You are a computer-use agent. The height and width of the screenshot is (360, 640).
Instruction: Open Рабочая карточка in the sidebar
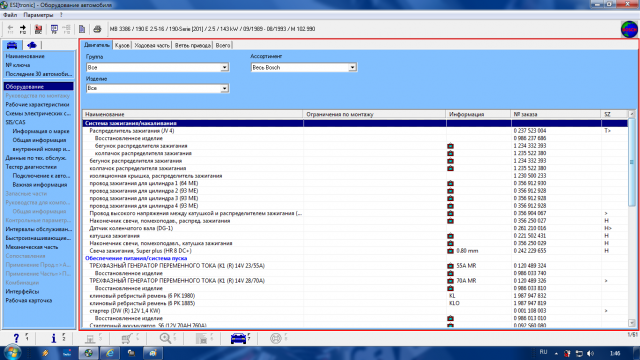click(x=29, y=300)
